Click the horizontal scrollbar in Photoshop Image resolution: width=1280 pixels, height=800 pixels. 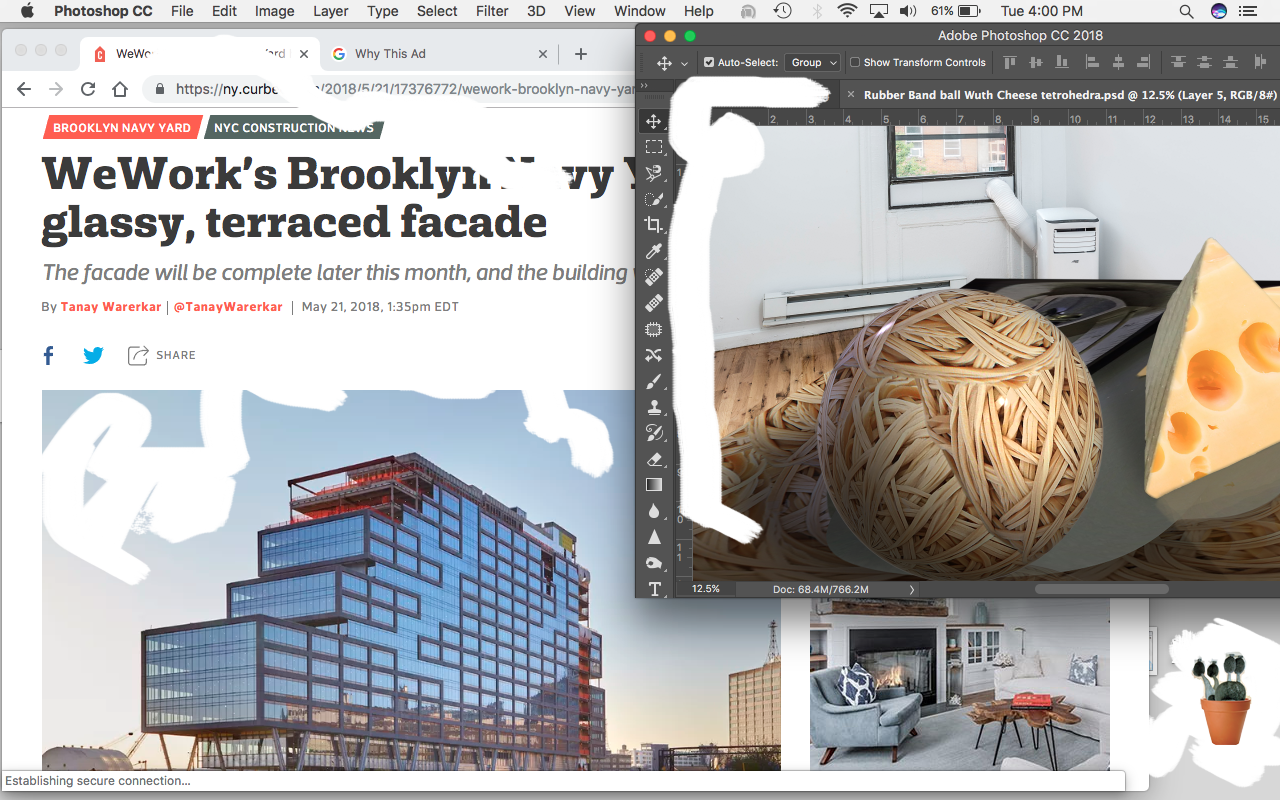pos(1101,589)
